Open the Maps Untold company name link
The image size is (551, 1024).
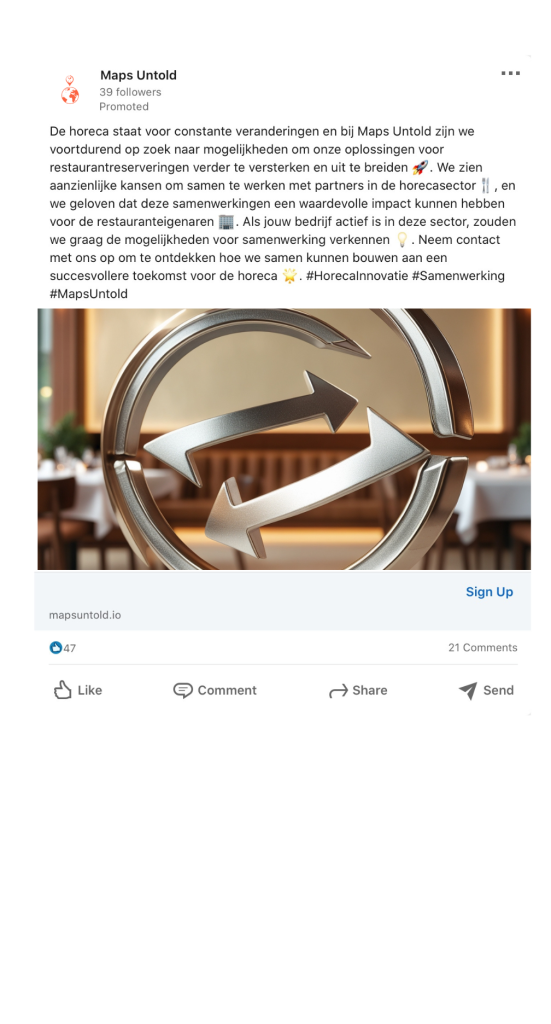click(138, 75)
